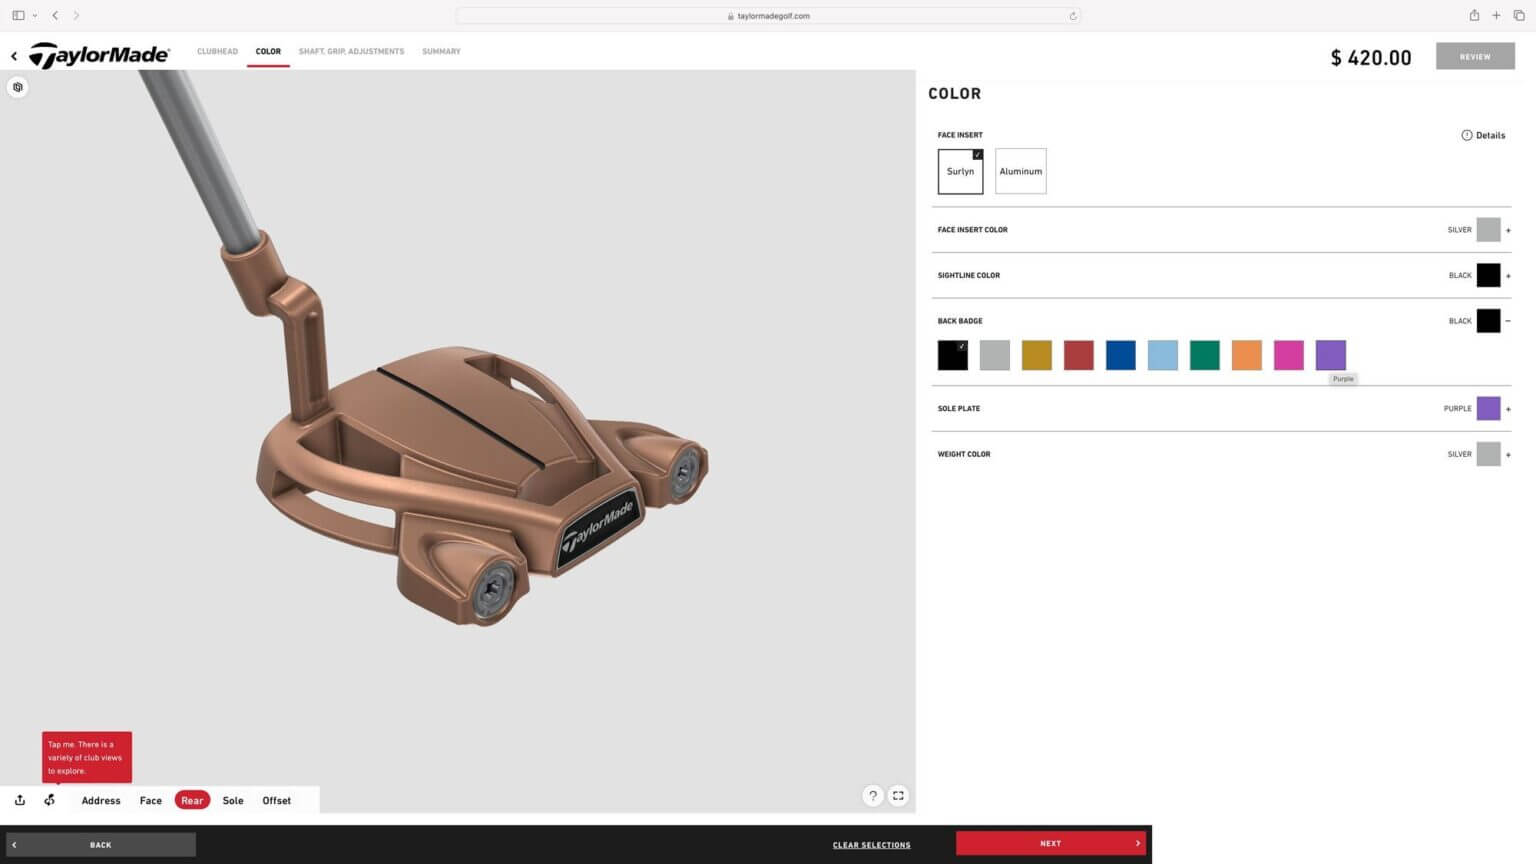Reload the page in browser address bar

coord(1073,16)
